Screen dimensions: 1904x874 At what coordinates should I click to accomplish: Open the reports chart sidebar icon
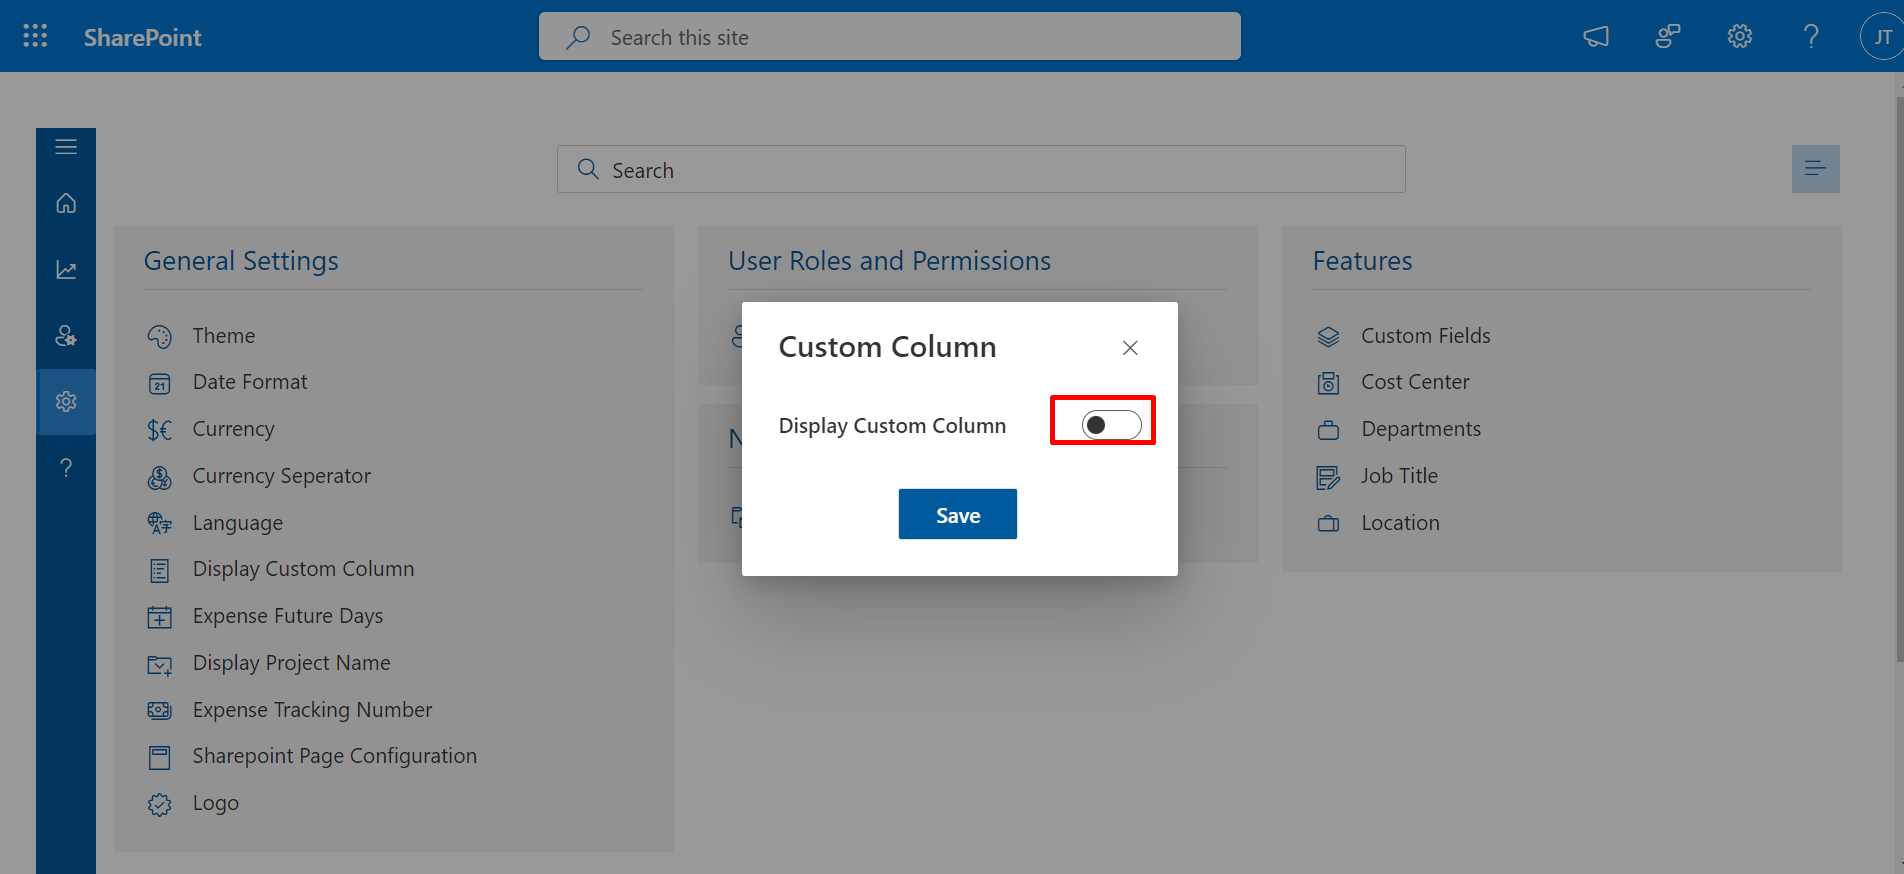(x=66, y=270)
